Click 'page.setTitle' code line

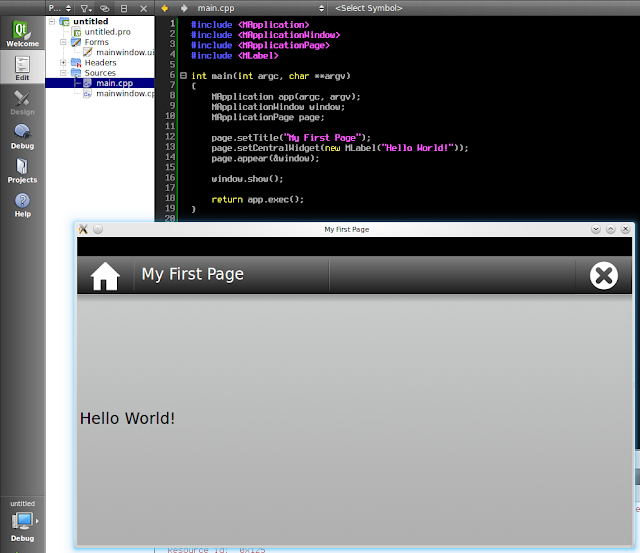(291, 138)
